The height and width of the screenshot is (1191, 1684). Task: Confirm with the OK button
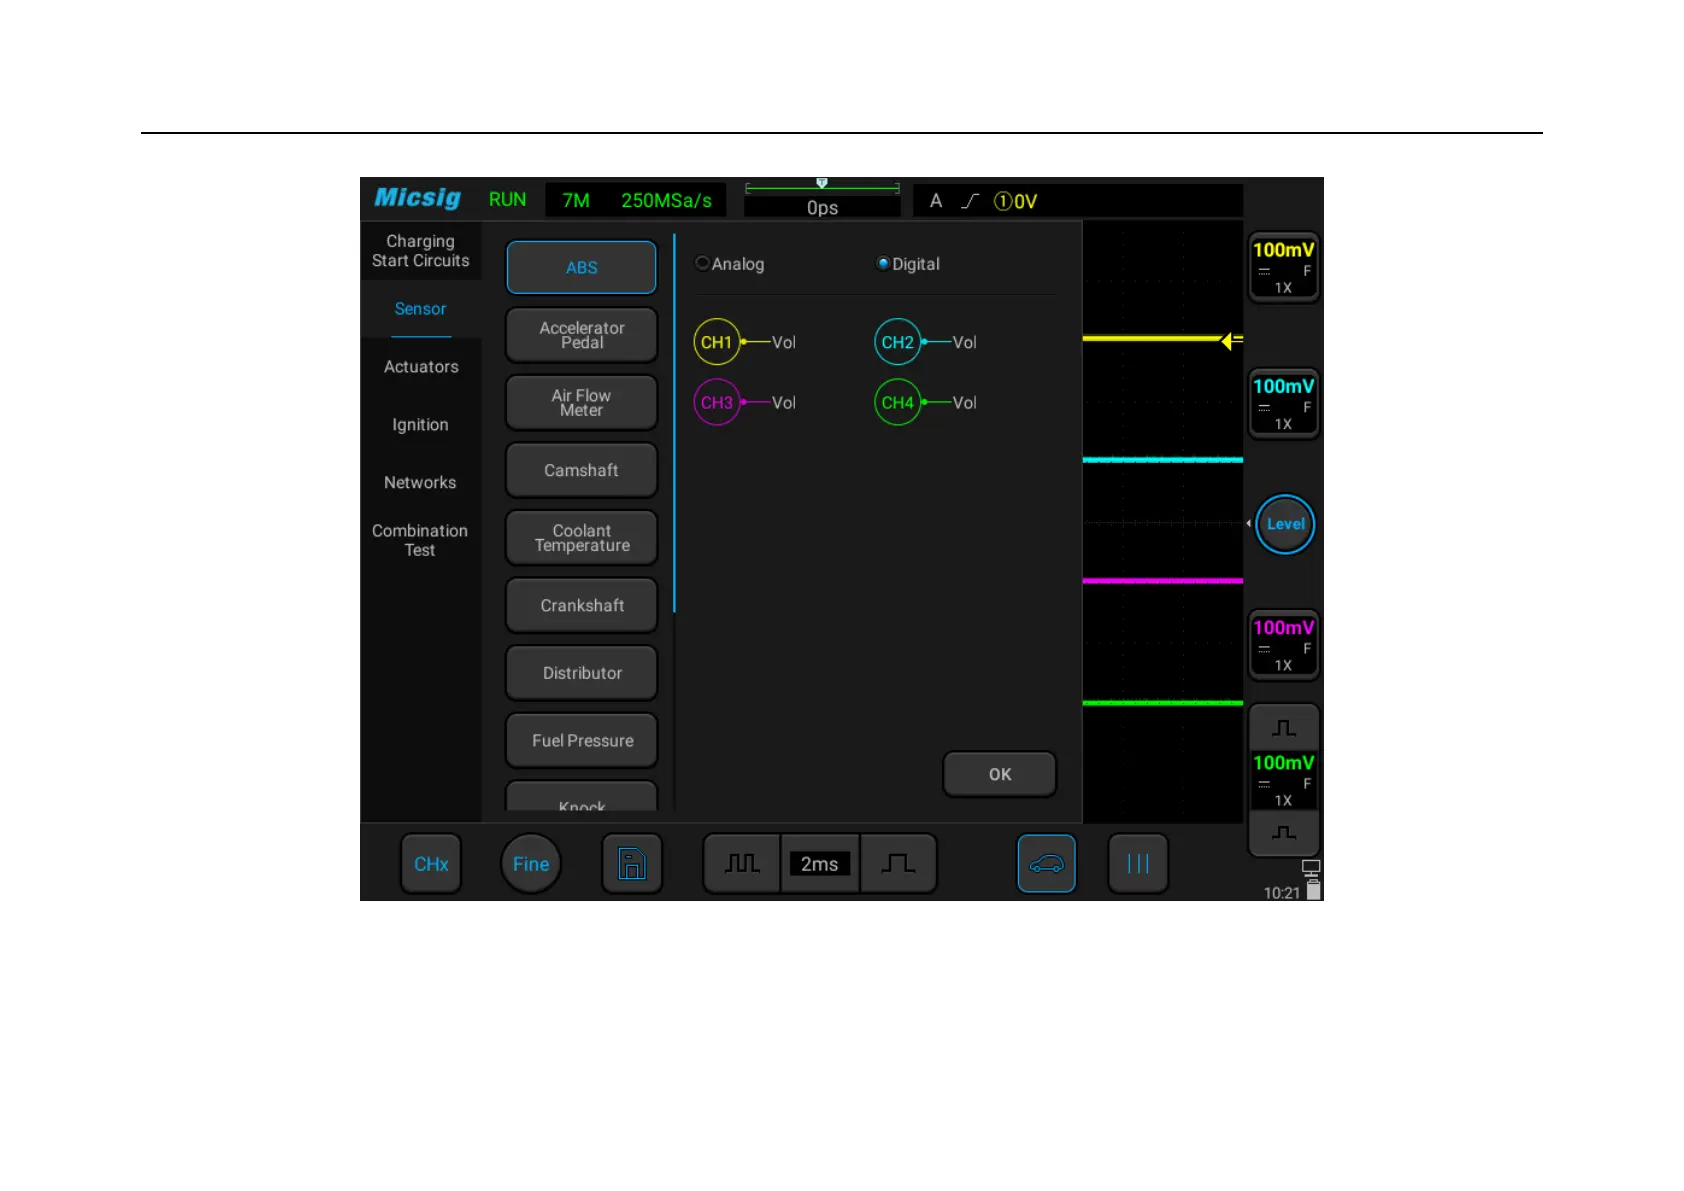[999, 774]
